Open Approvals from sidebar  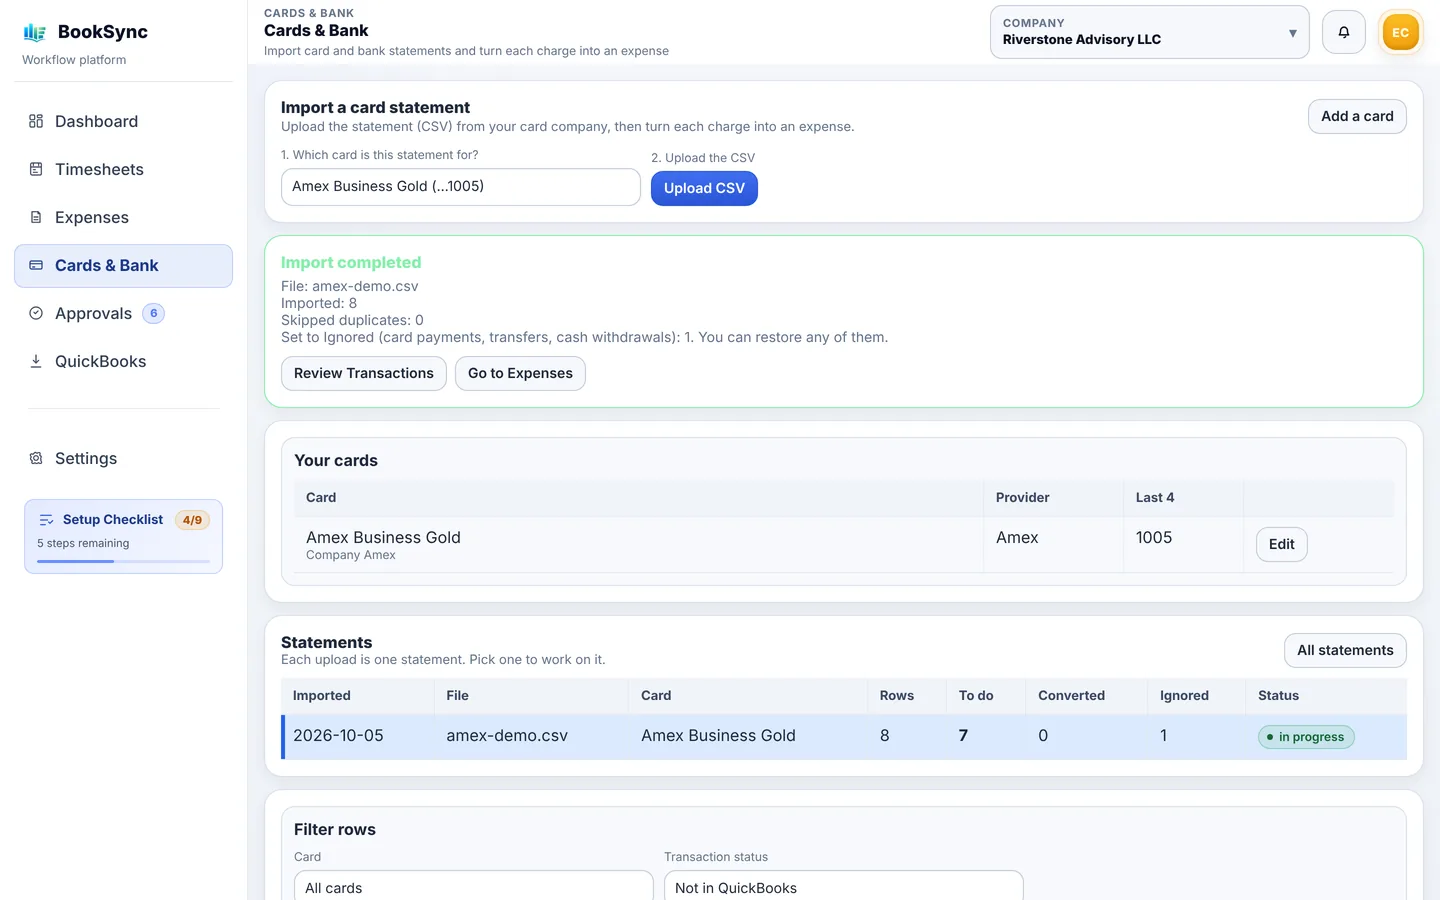tap(123, 313)
